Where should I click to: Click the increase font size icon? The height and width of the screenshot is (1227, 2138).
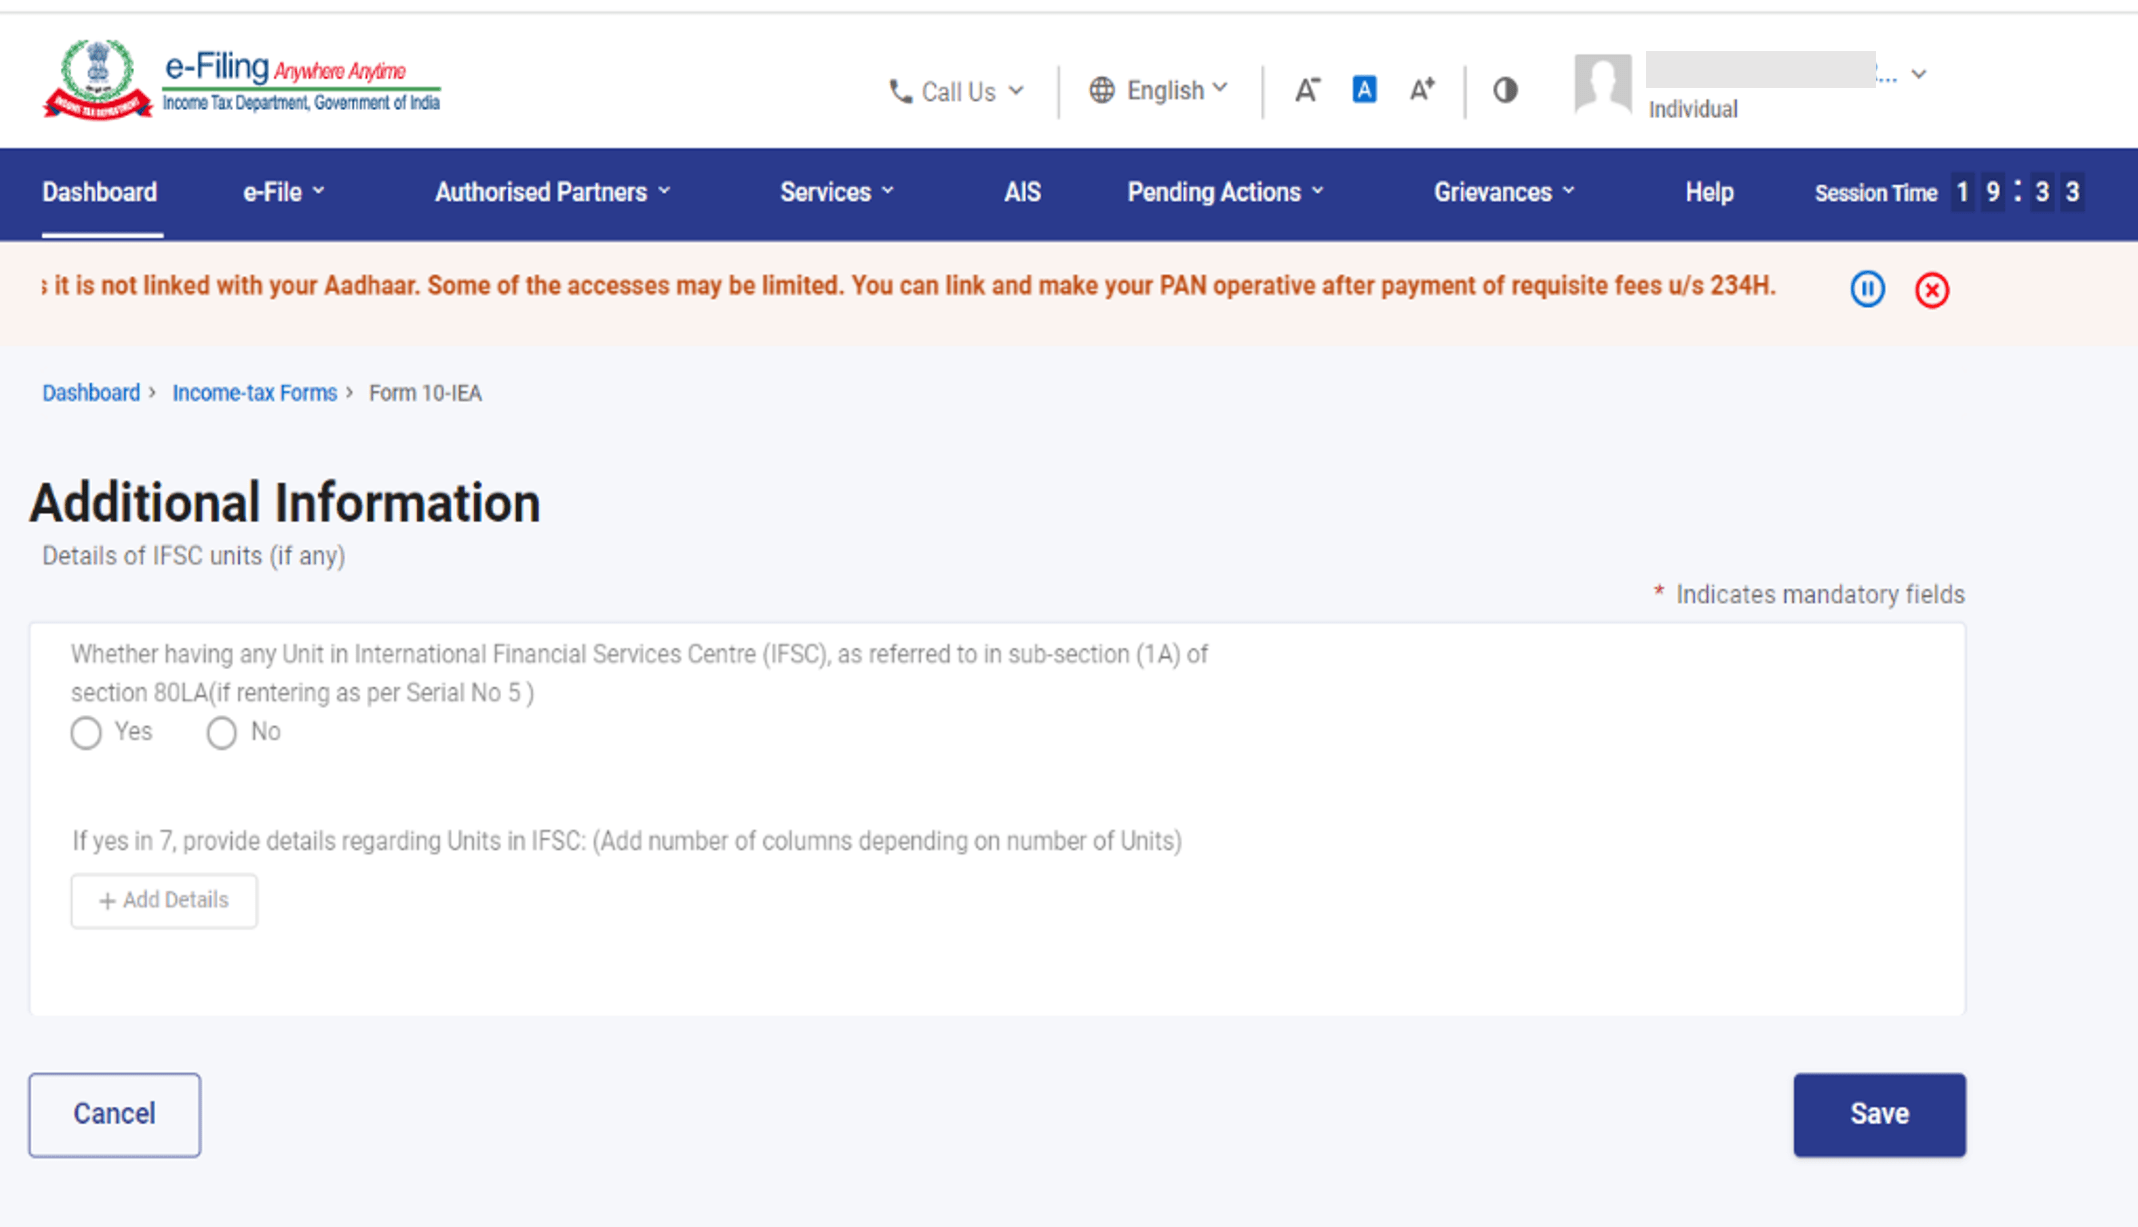(x=1421, y=90)
